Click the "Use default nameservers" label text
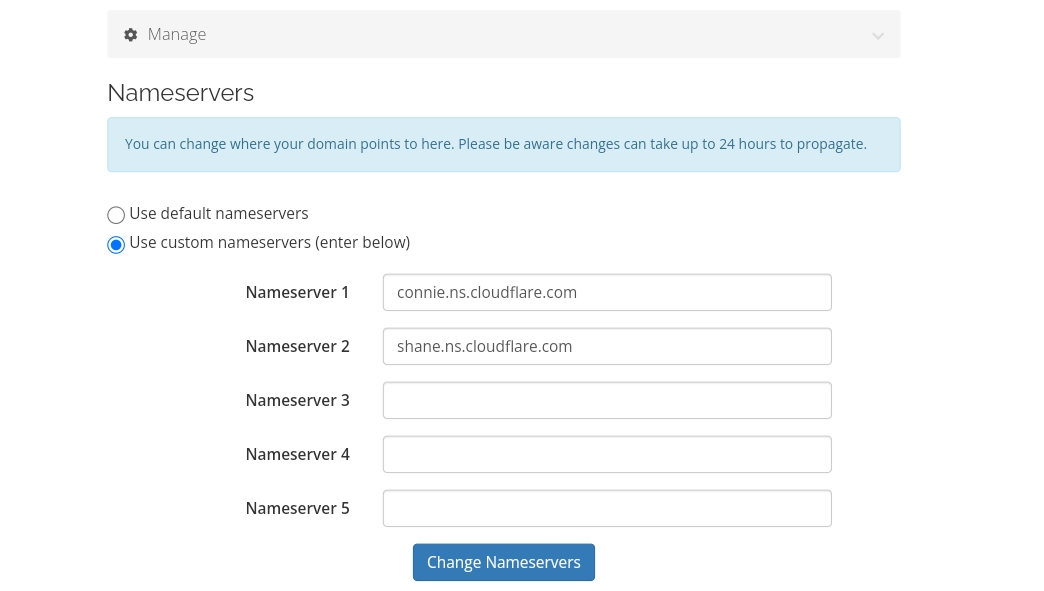The width and height of the screenshot is (1044, 591). 219,213
